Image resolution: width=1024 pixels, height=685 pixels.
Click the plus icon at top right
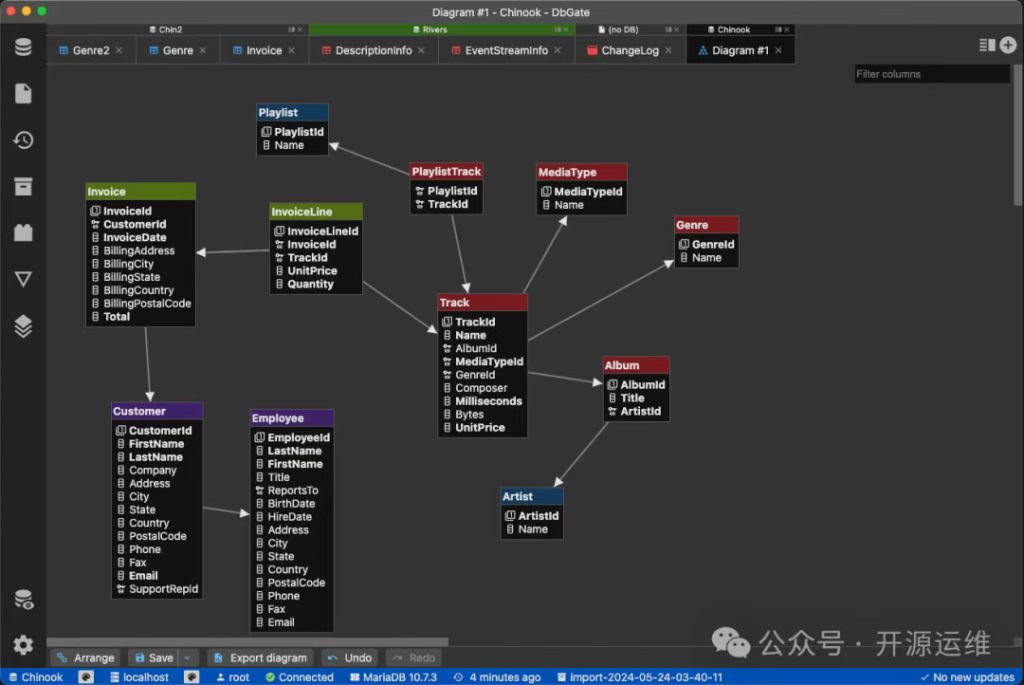coord(1008,45)
